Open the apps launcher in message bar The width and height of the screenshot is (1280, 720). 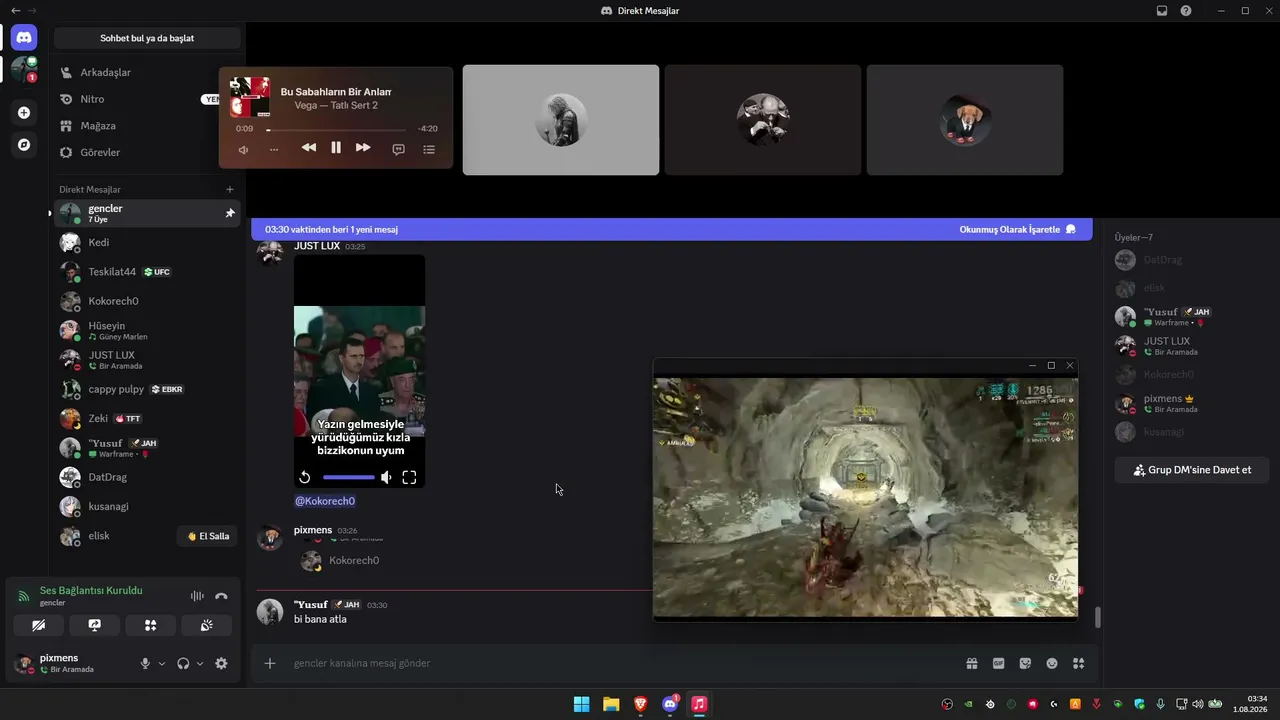[1079, 663]
